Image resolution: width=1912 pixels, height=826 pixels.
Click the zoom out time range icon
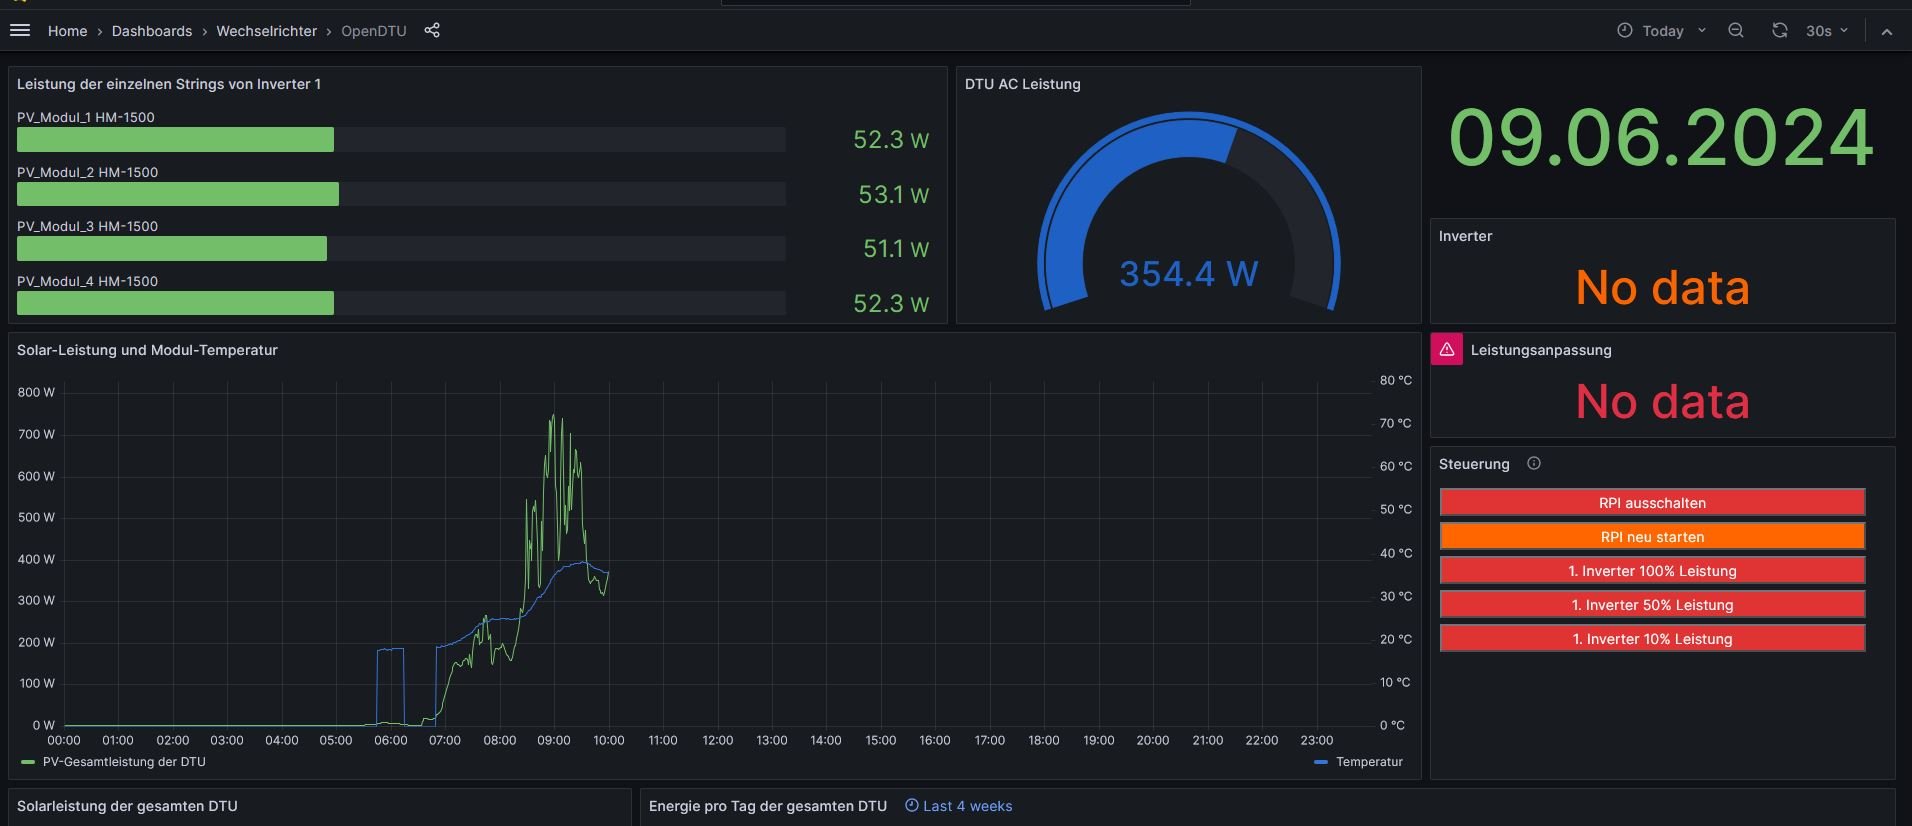(1736, 31)
